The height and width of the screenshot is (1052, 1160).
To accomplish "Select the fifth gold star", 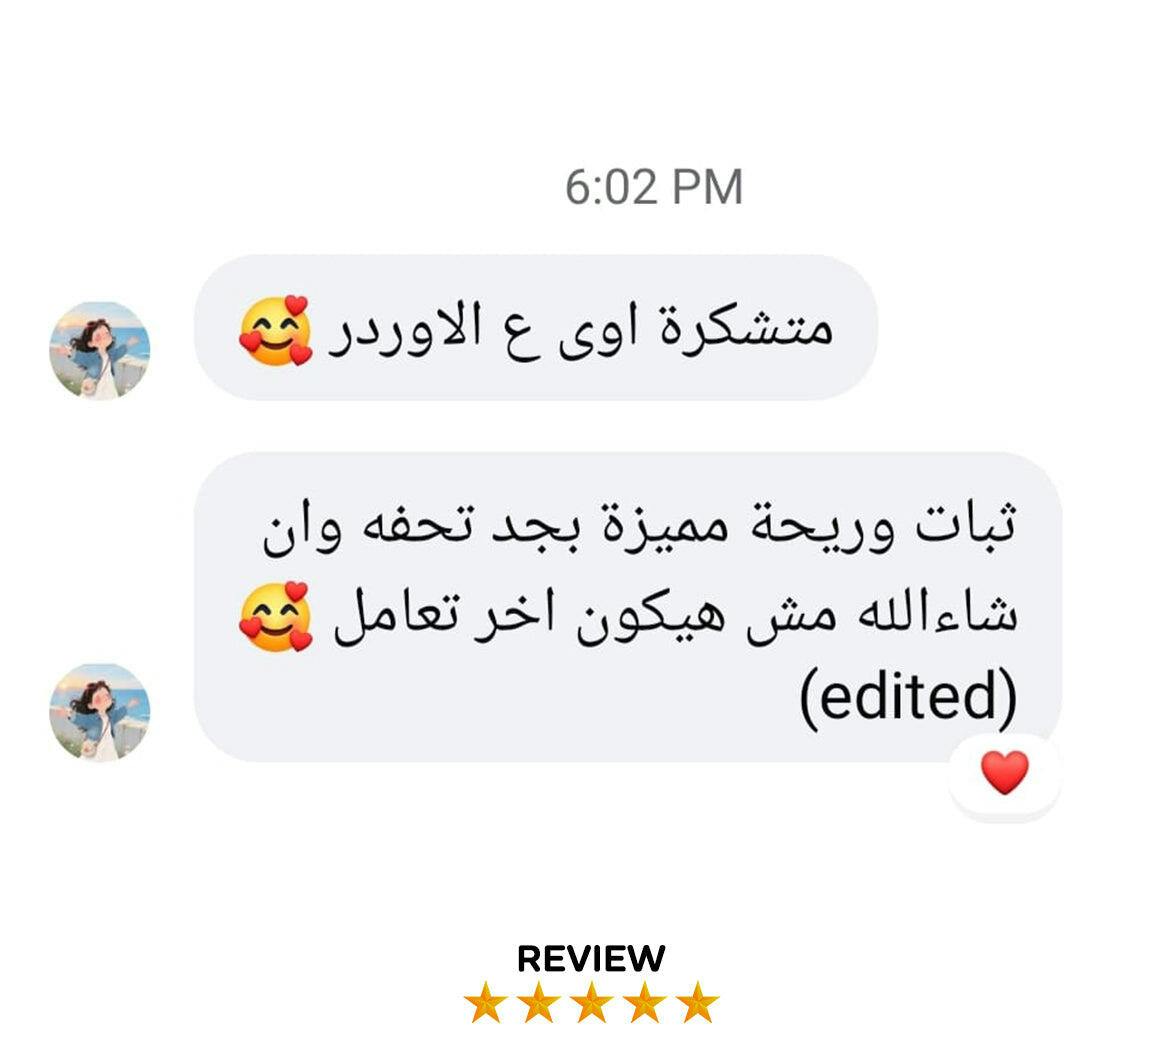I will point(697,1002).
